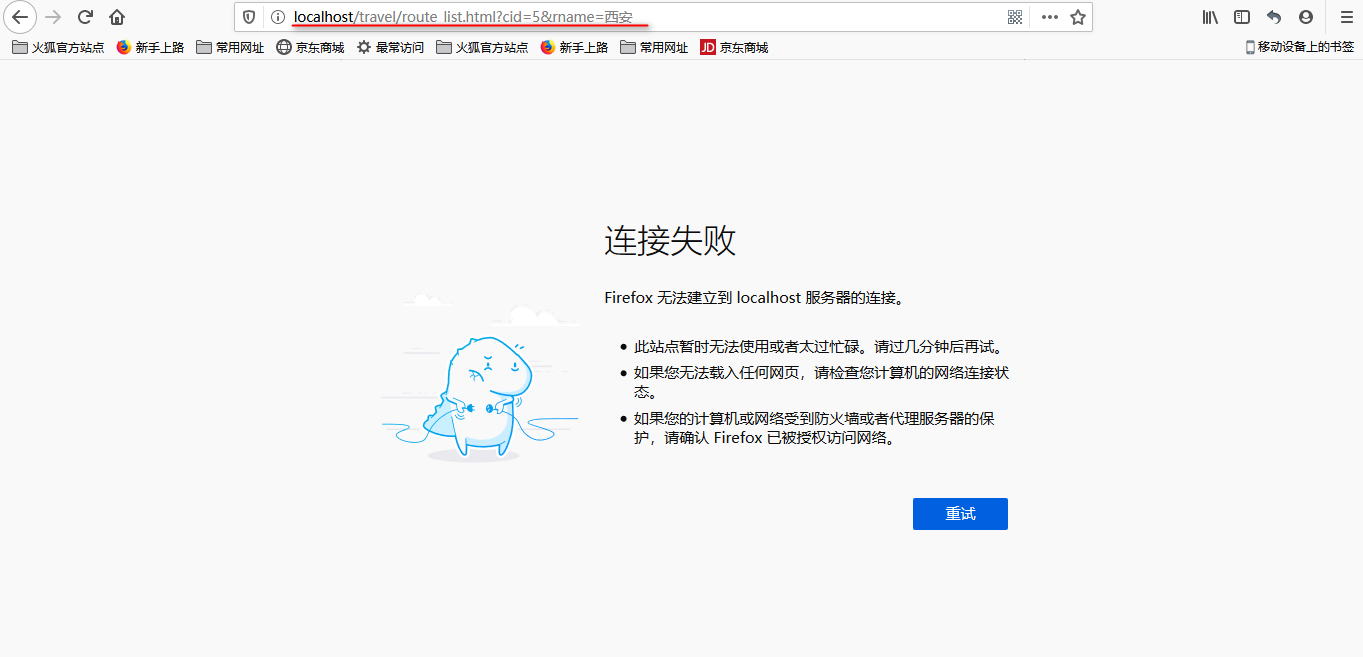Open second 火狐官方站点 bookmark folder
This screenshot has width=1363, height=657.
482,47
